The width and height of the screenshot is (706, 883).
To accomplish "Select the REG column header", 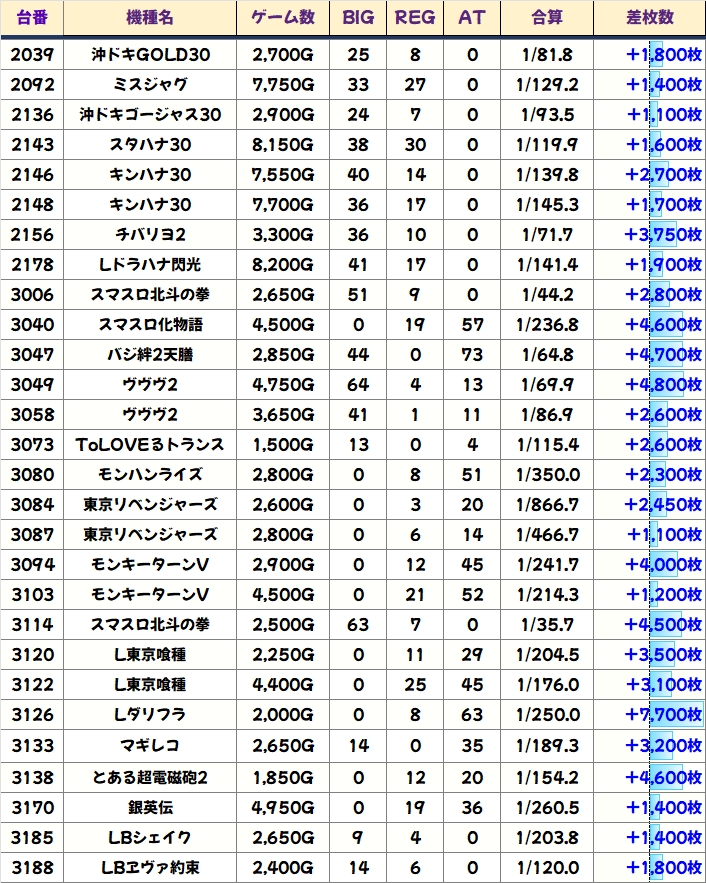I will [x=415, y=18].
